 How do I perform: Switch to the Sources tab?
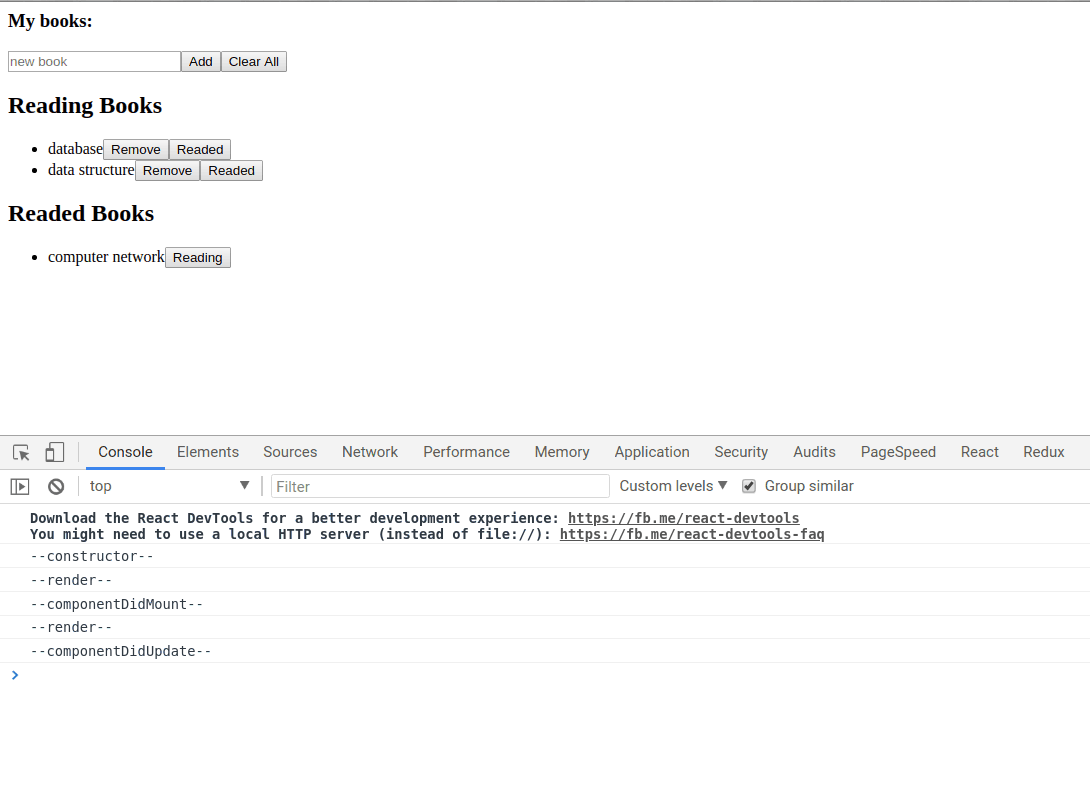(290, 452)
